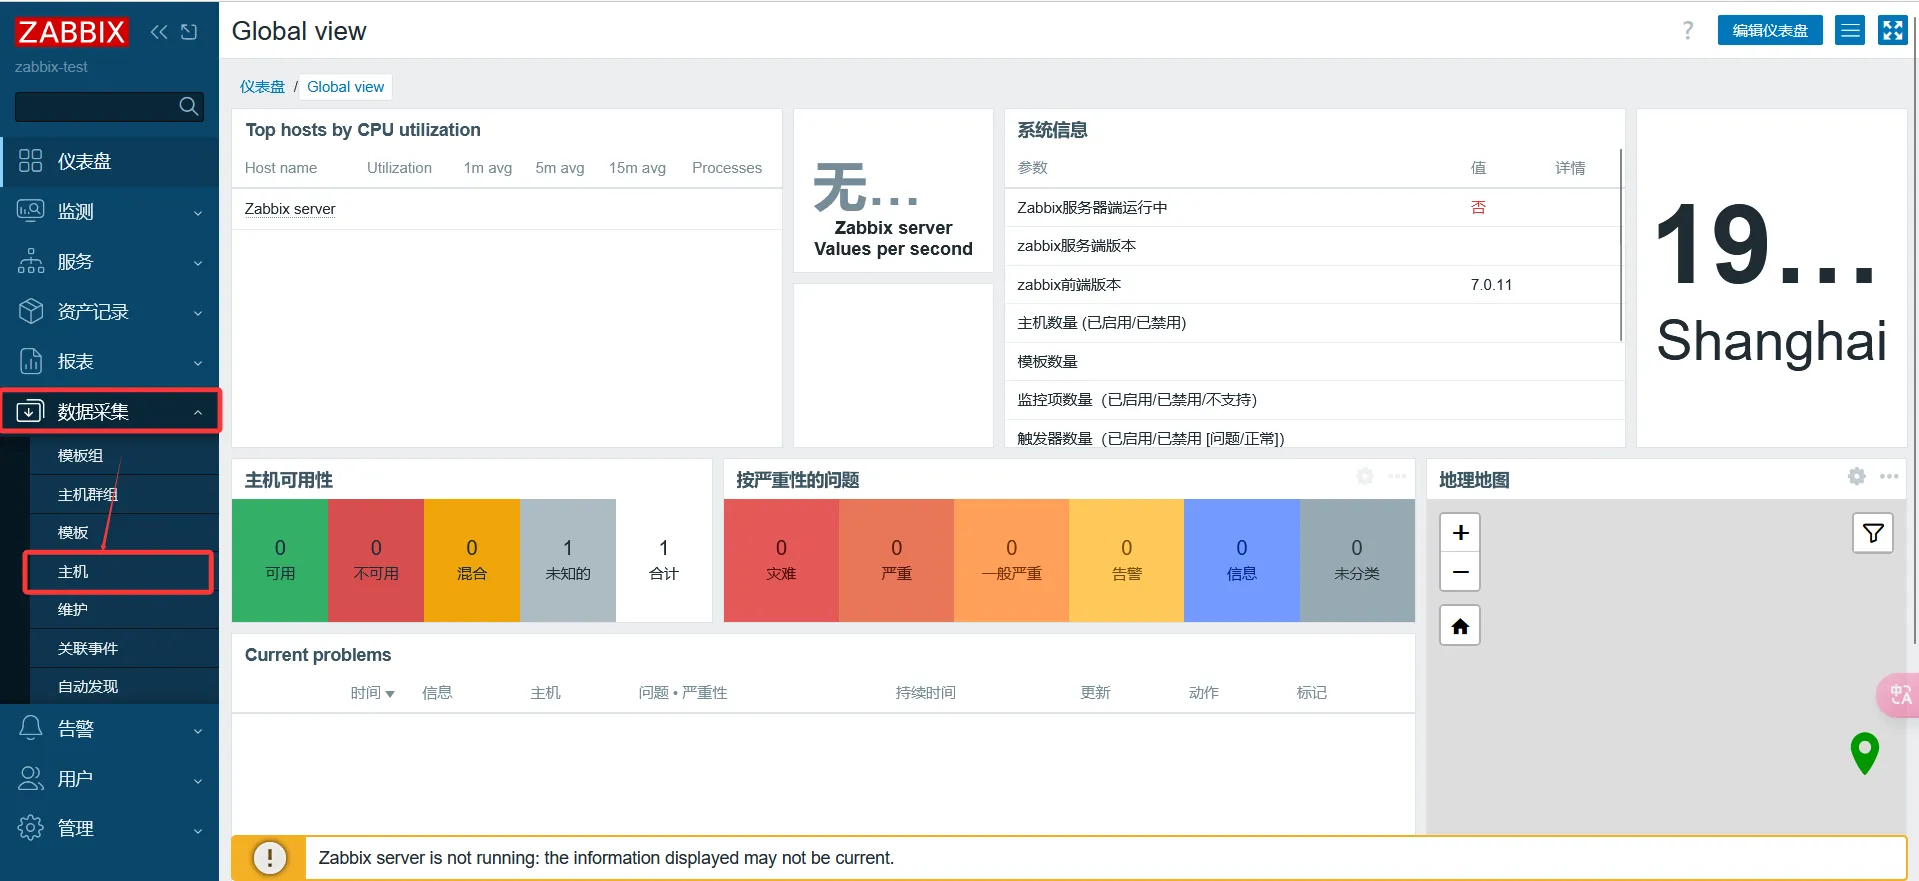The image size is (1919, 881).
Task: Open the dashboard actions hamburger menu
Action: click(x=1850, y=30)
